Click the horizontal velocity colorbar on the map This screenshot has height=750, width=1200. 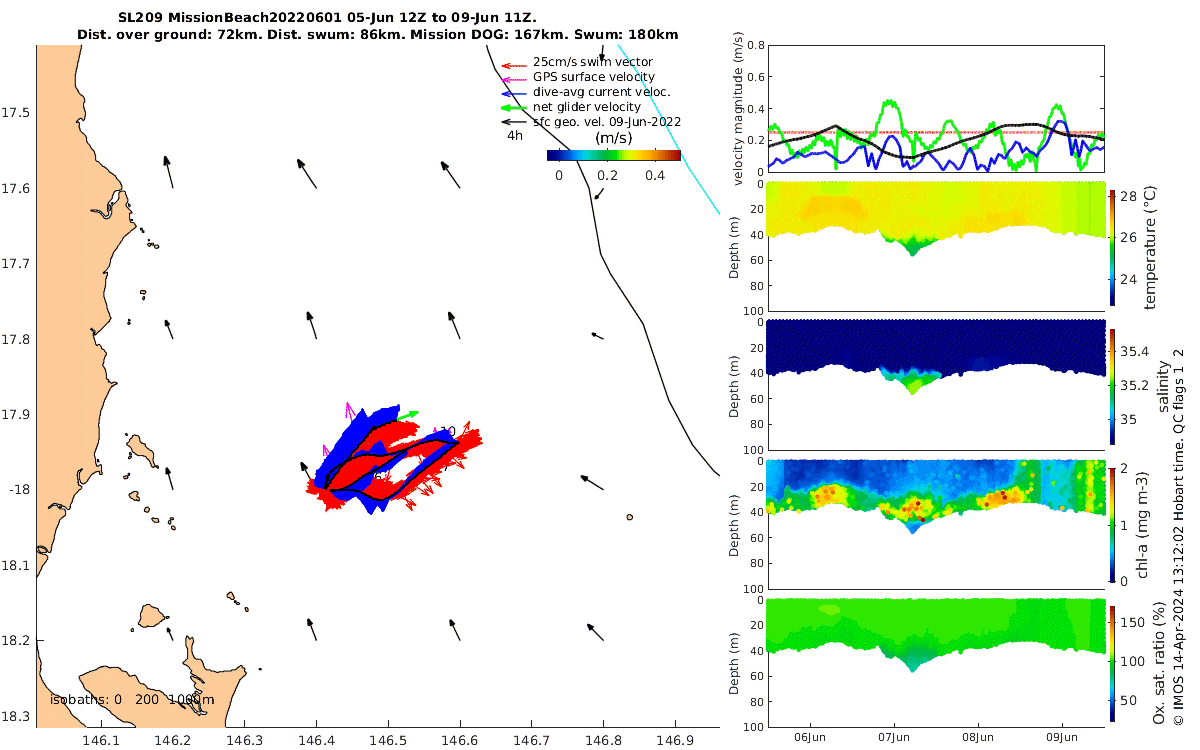pyautogui.click(x=614, y=155)
